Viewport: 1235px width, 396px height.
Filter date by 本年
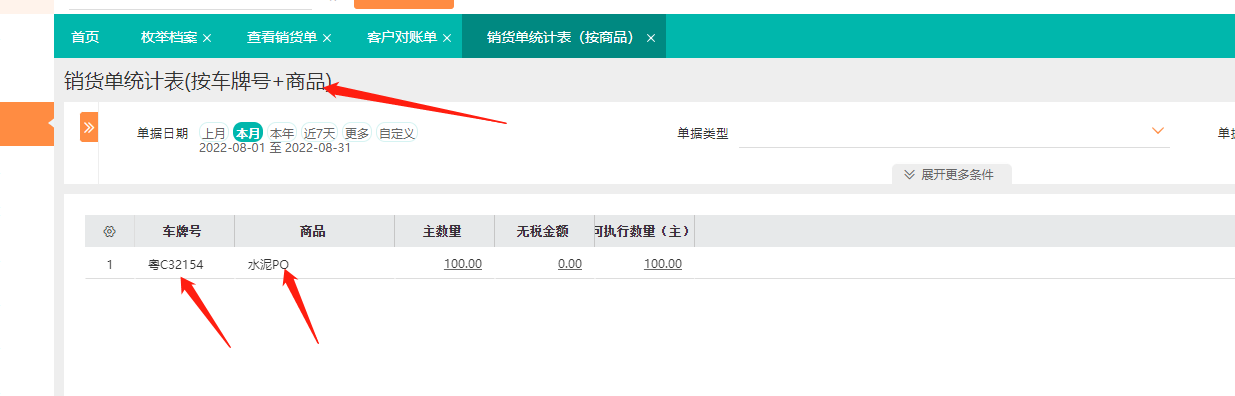[282, 133]
